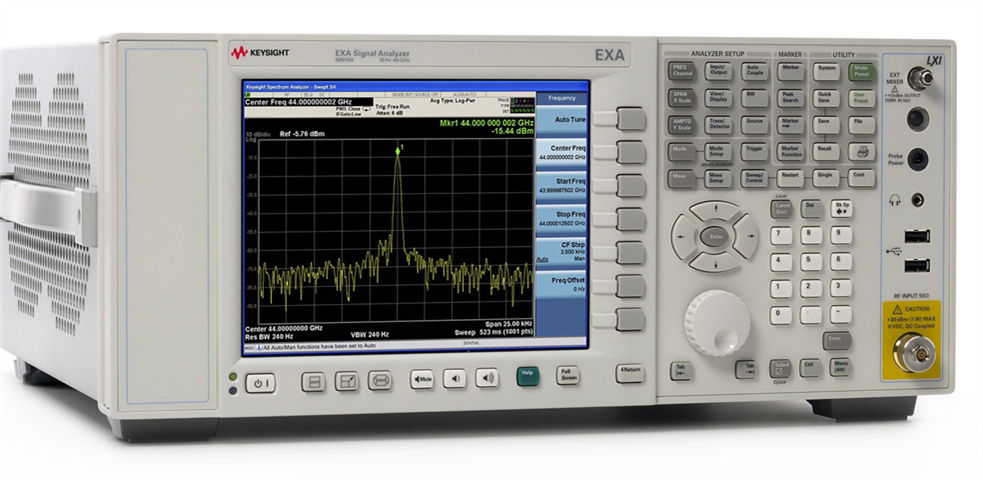983x480 pixels.
Task: Push the Del key
Action: point(811,209)
